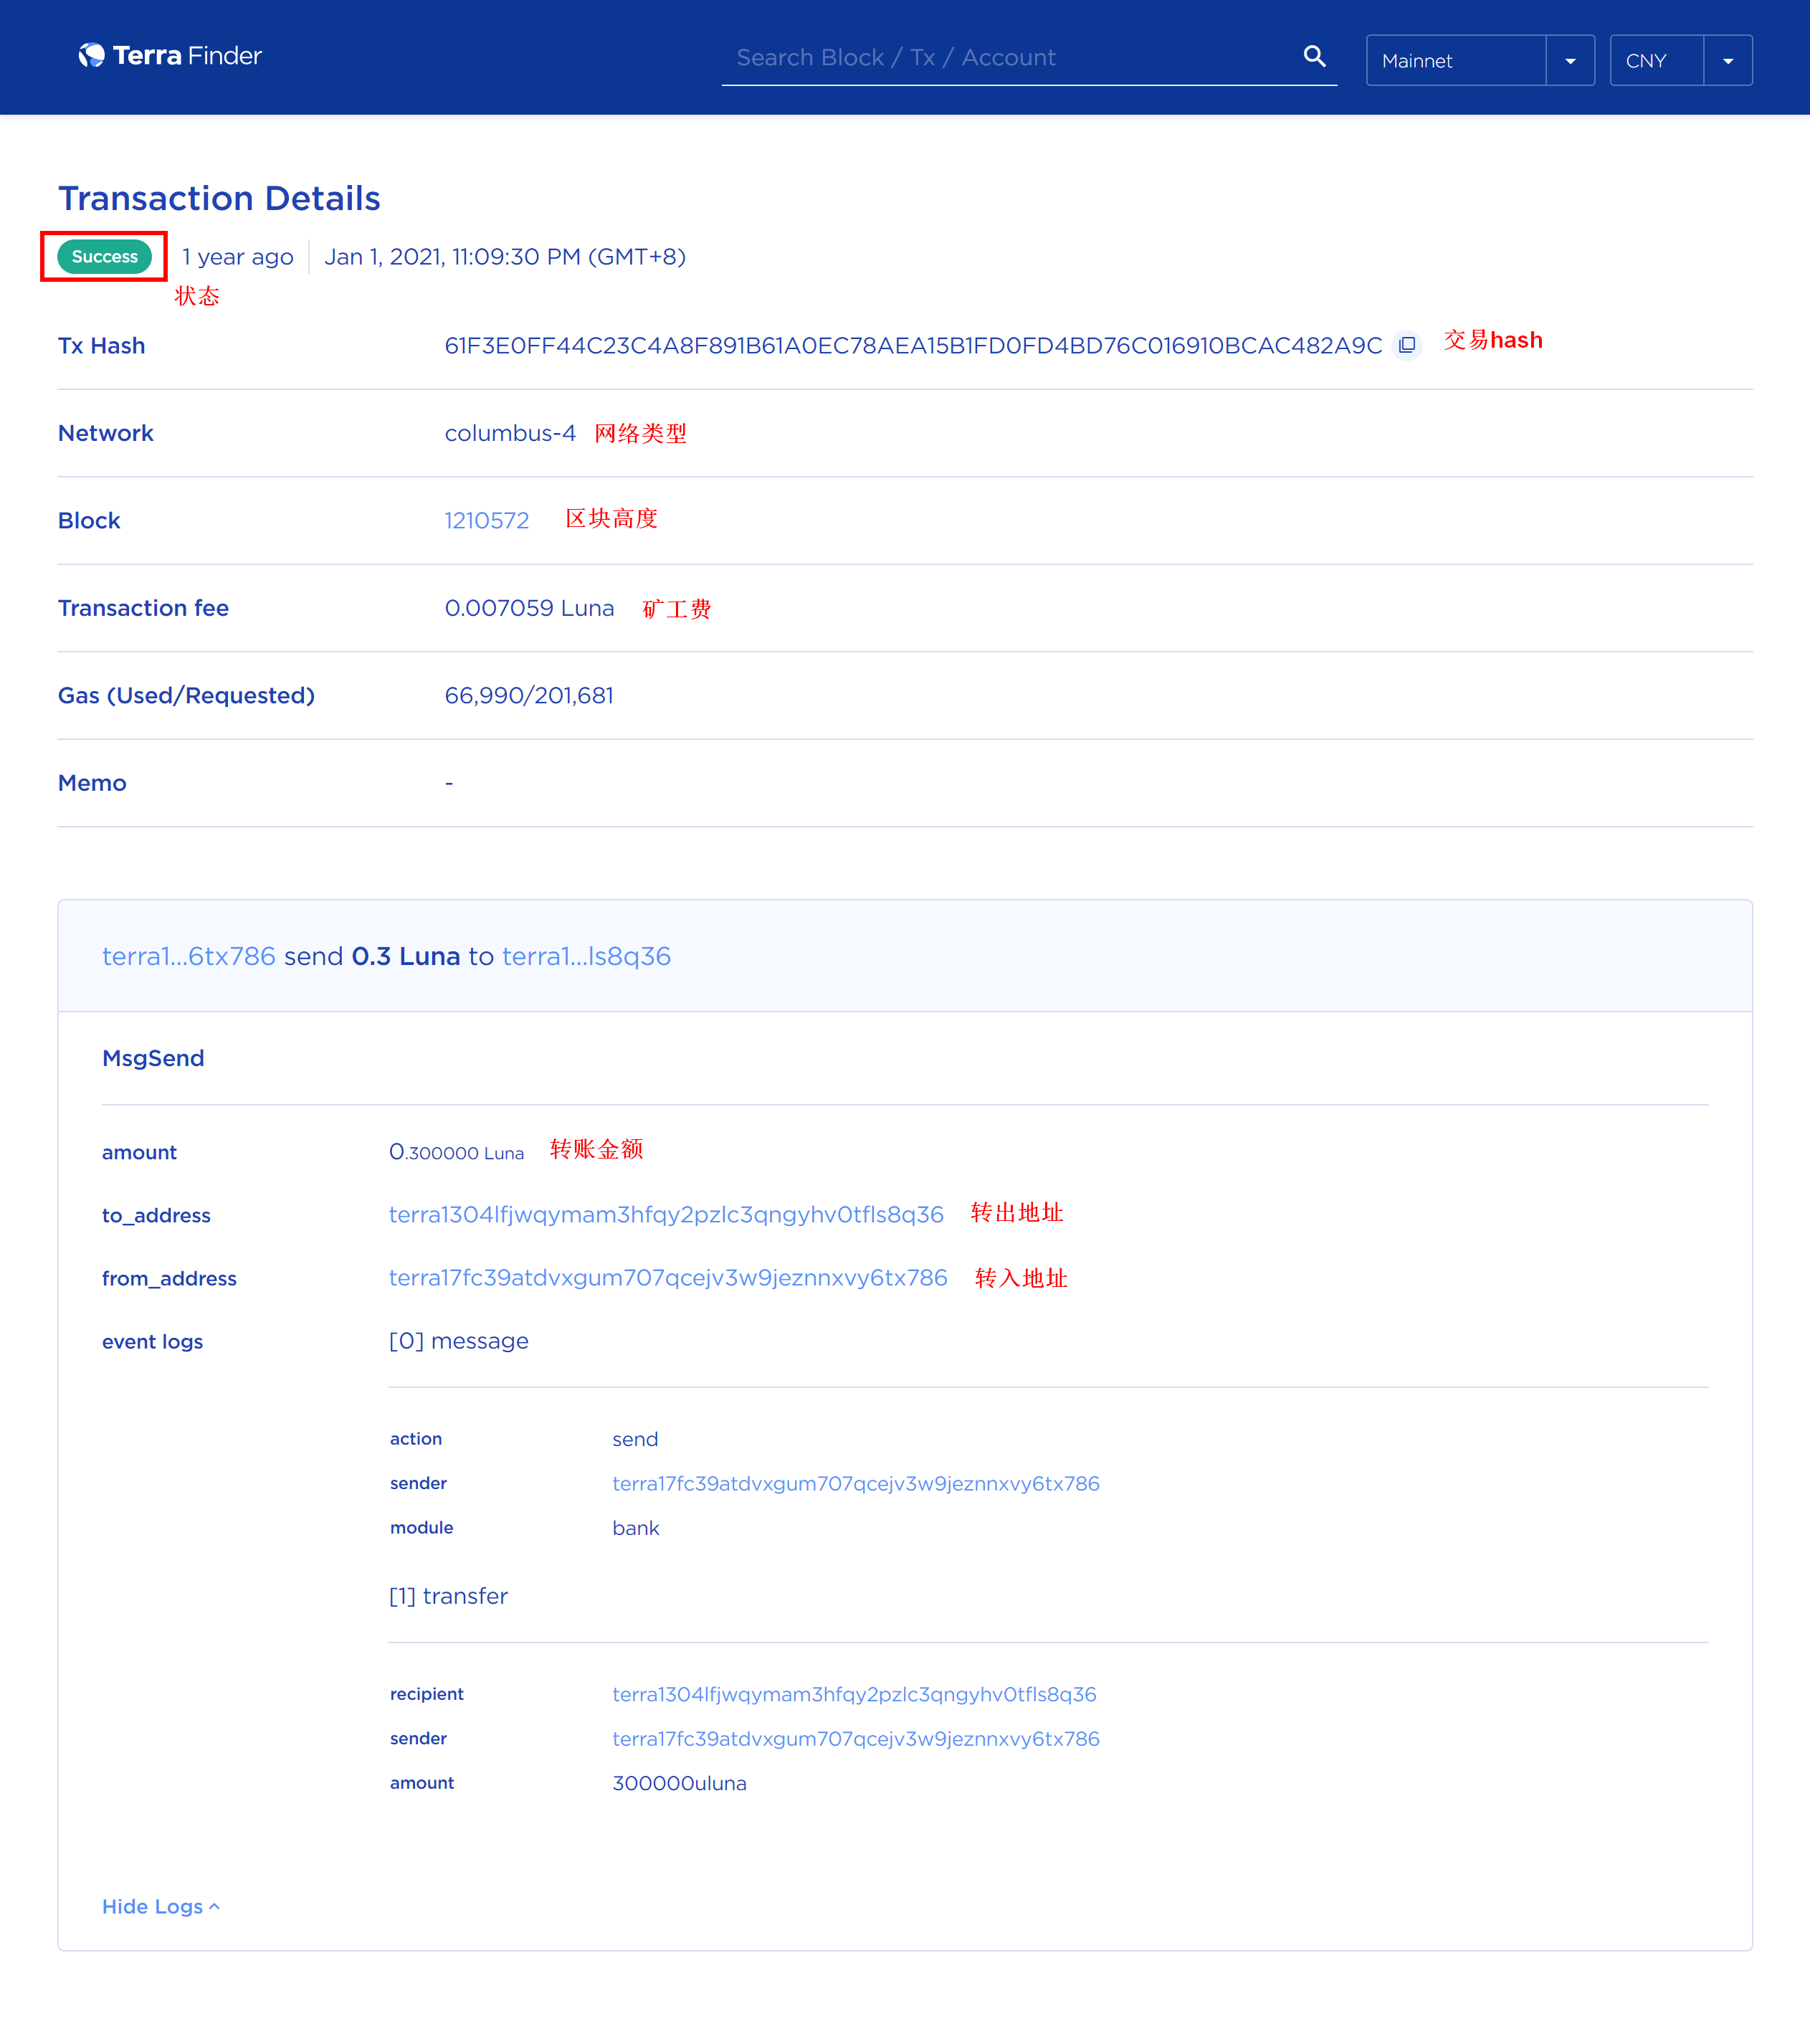Open terra1...ls8q36 summary recipient link
The width and height of the screenshot is (1810, 2044).
click(x=586, y=956)
